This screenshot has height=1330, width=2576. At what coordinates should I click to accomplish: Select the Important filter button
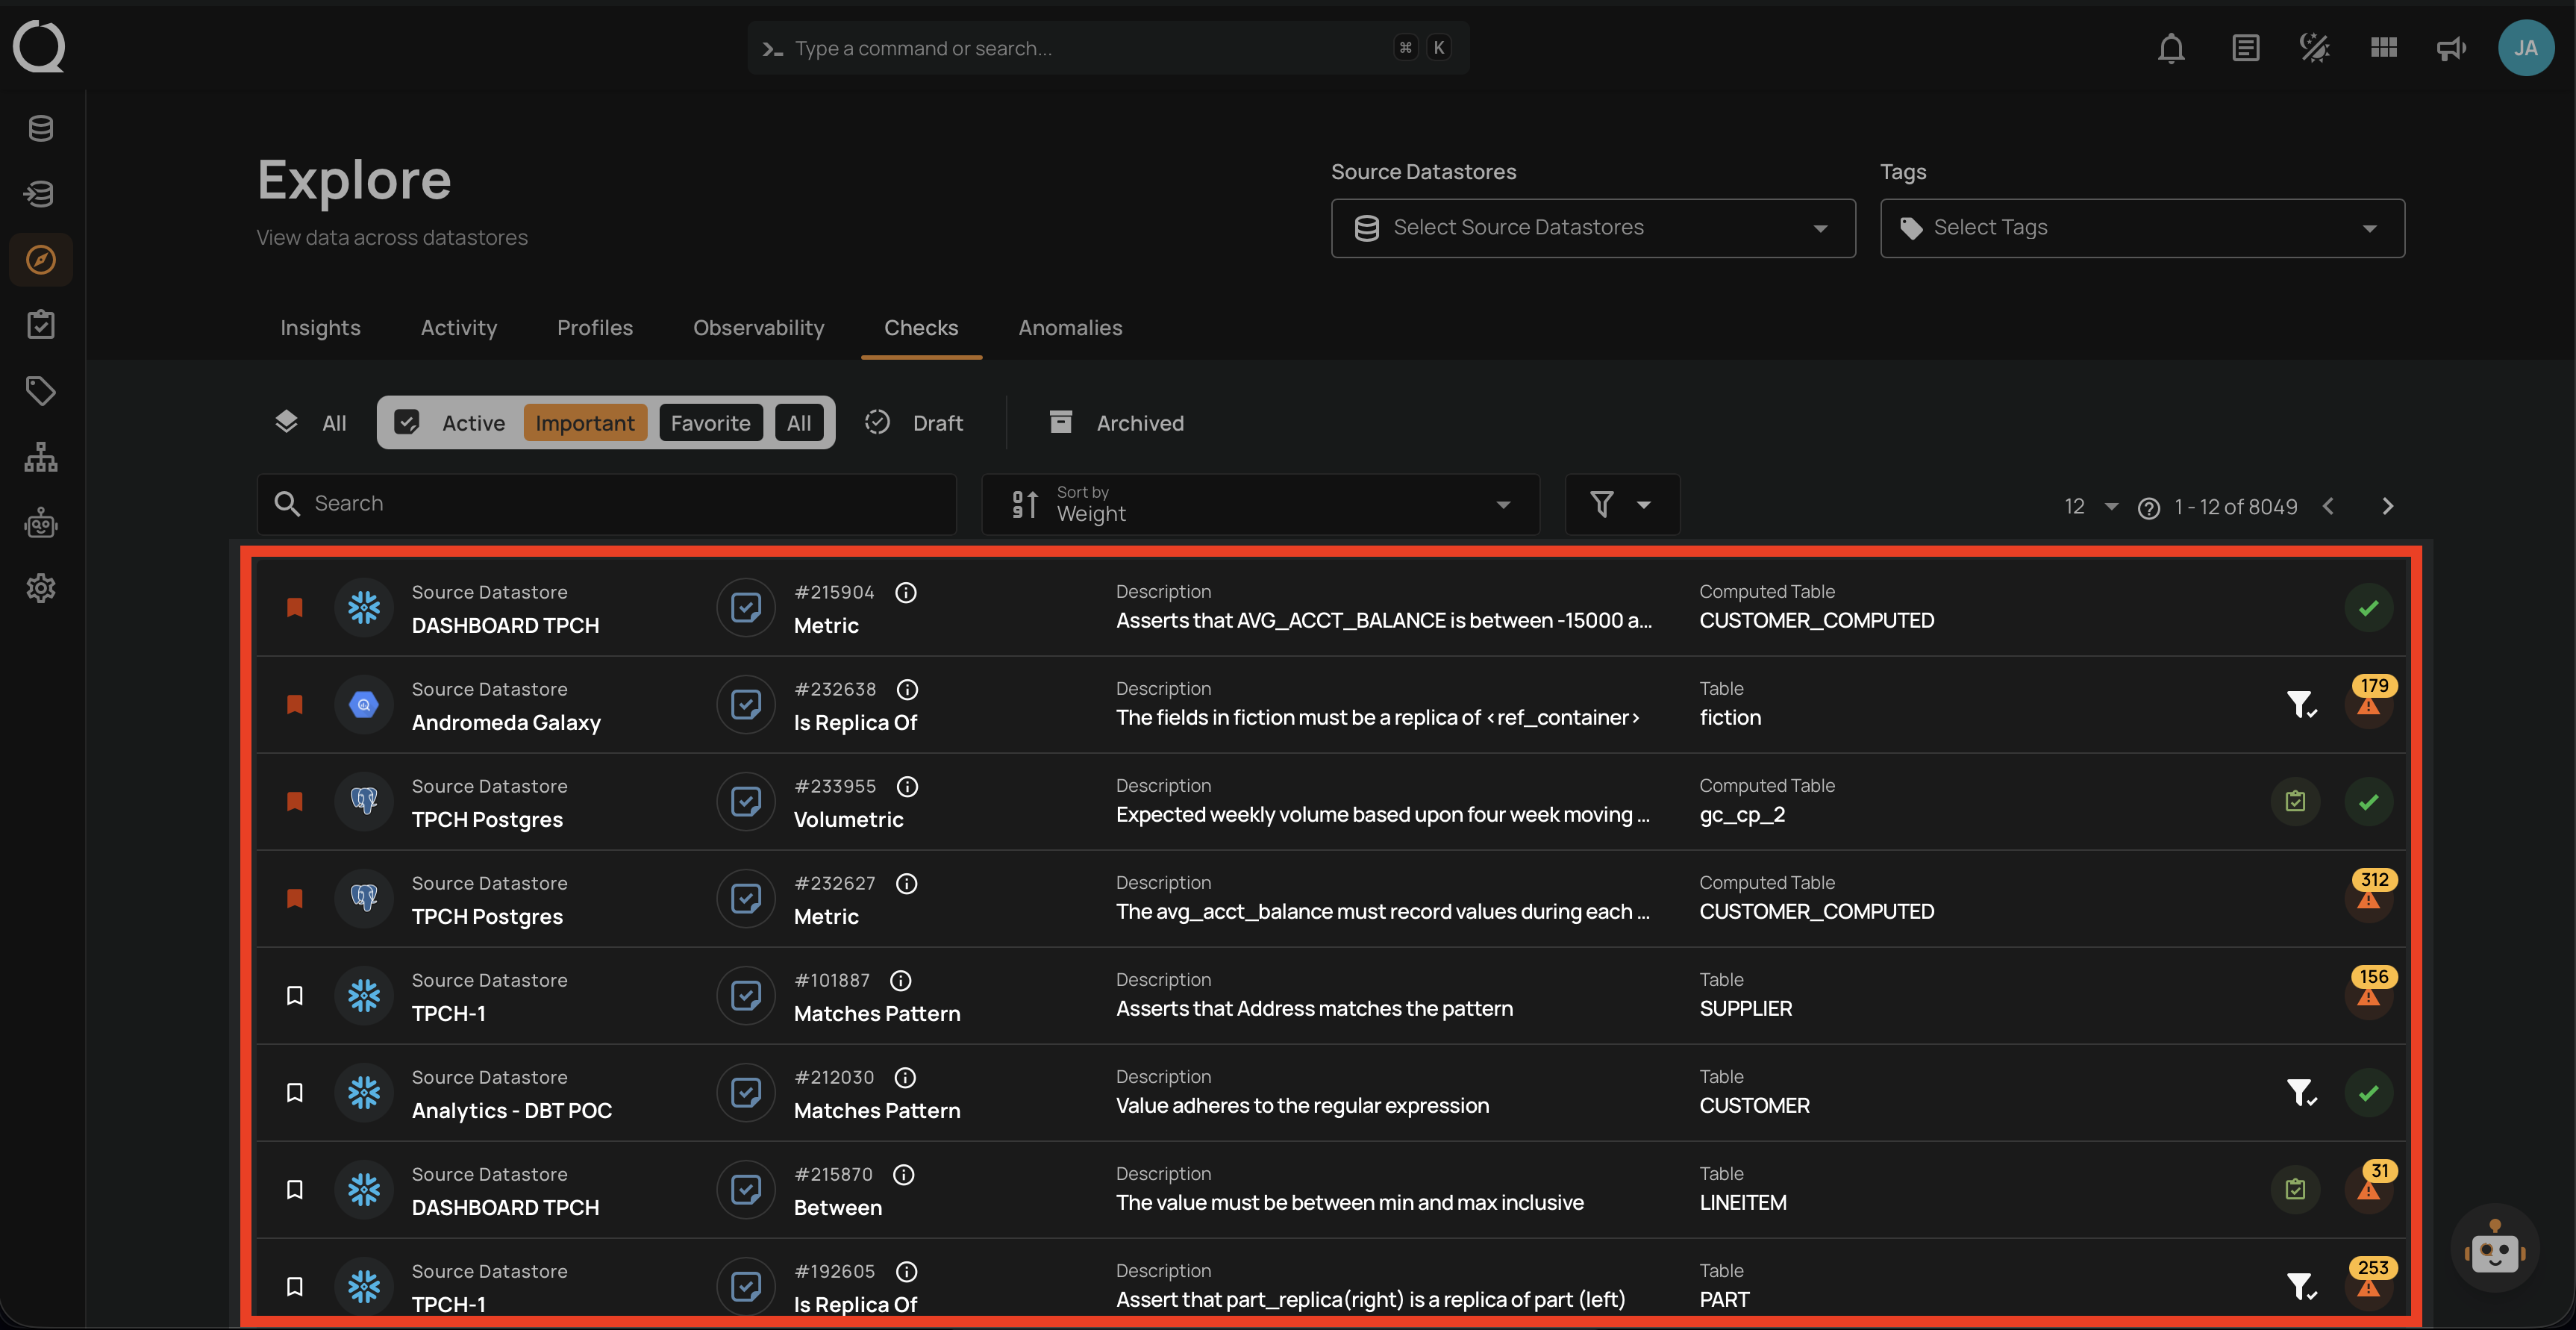point(585,423)
